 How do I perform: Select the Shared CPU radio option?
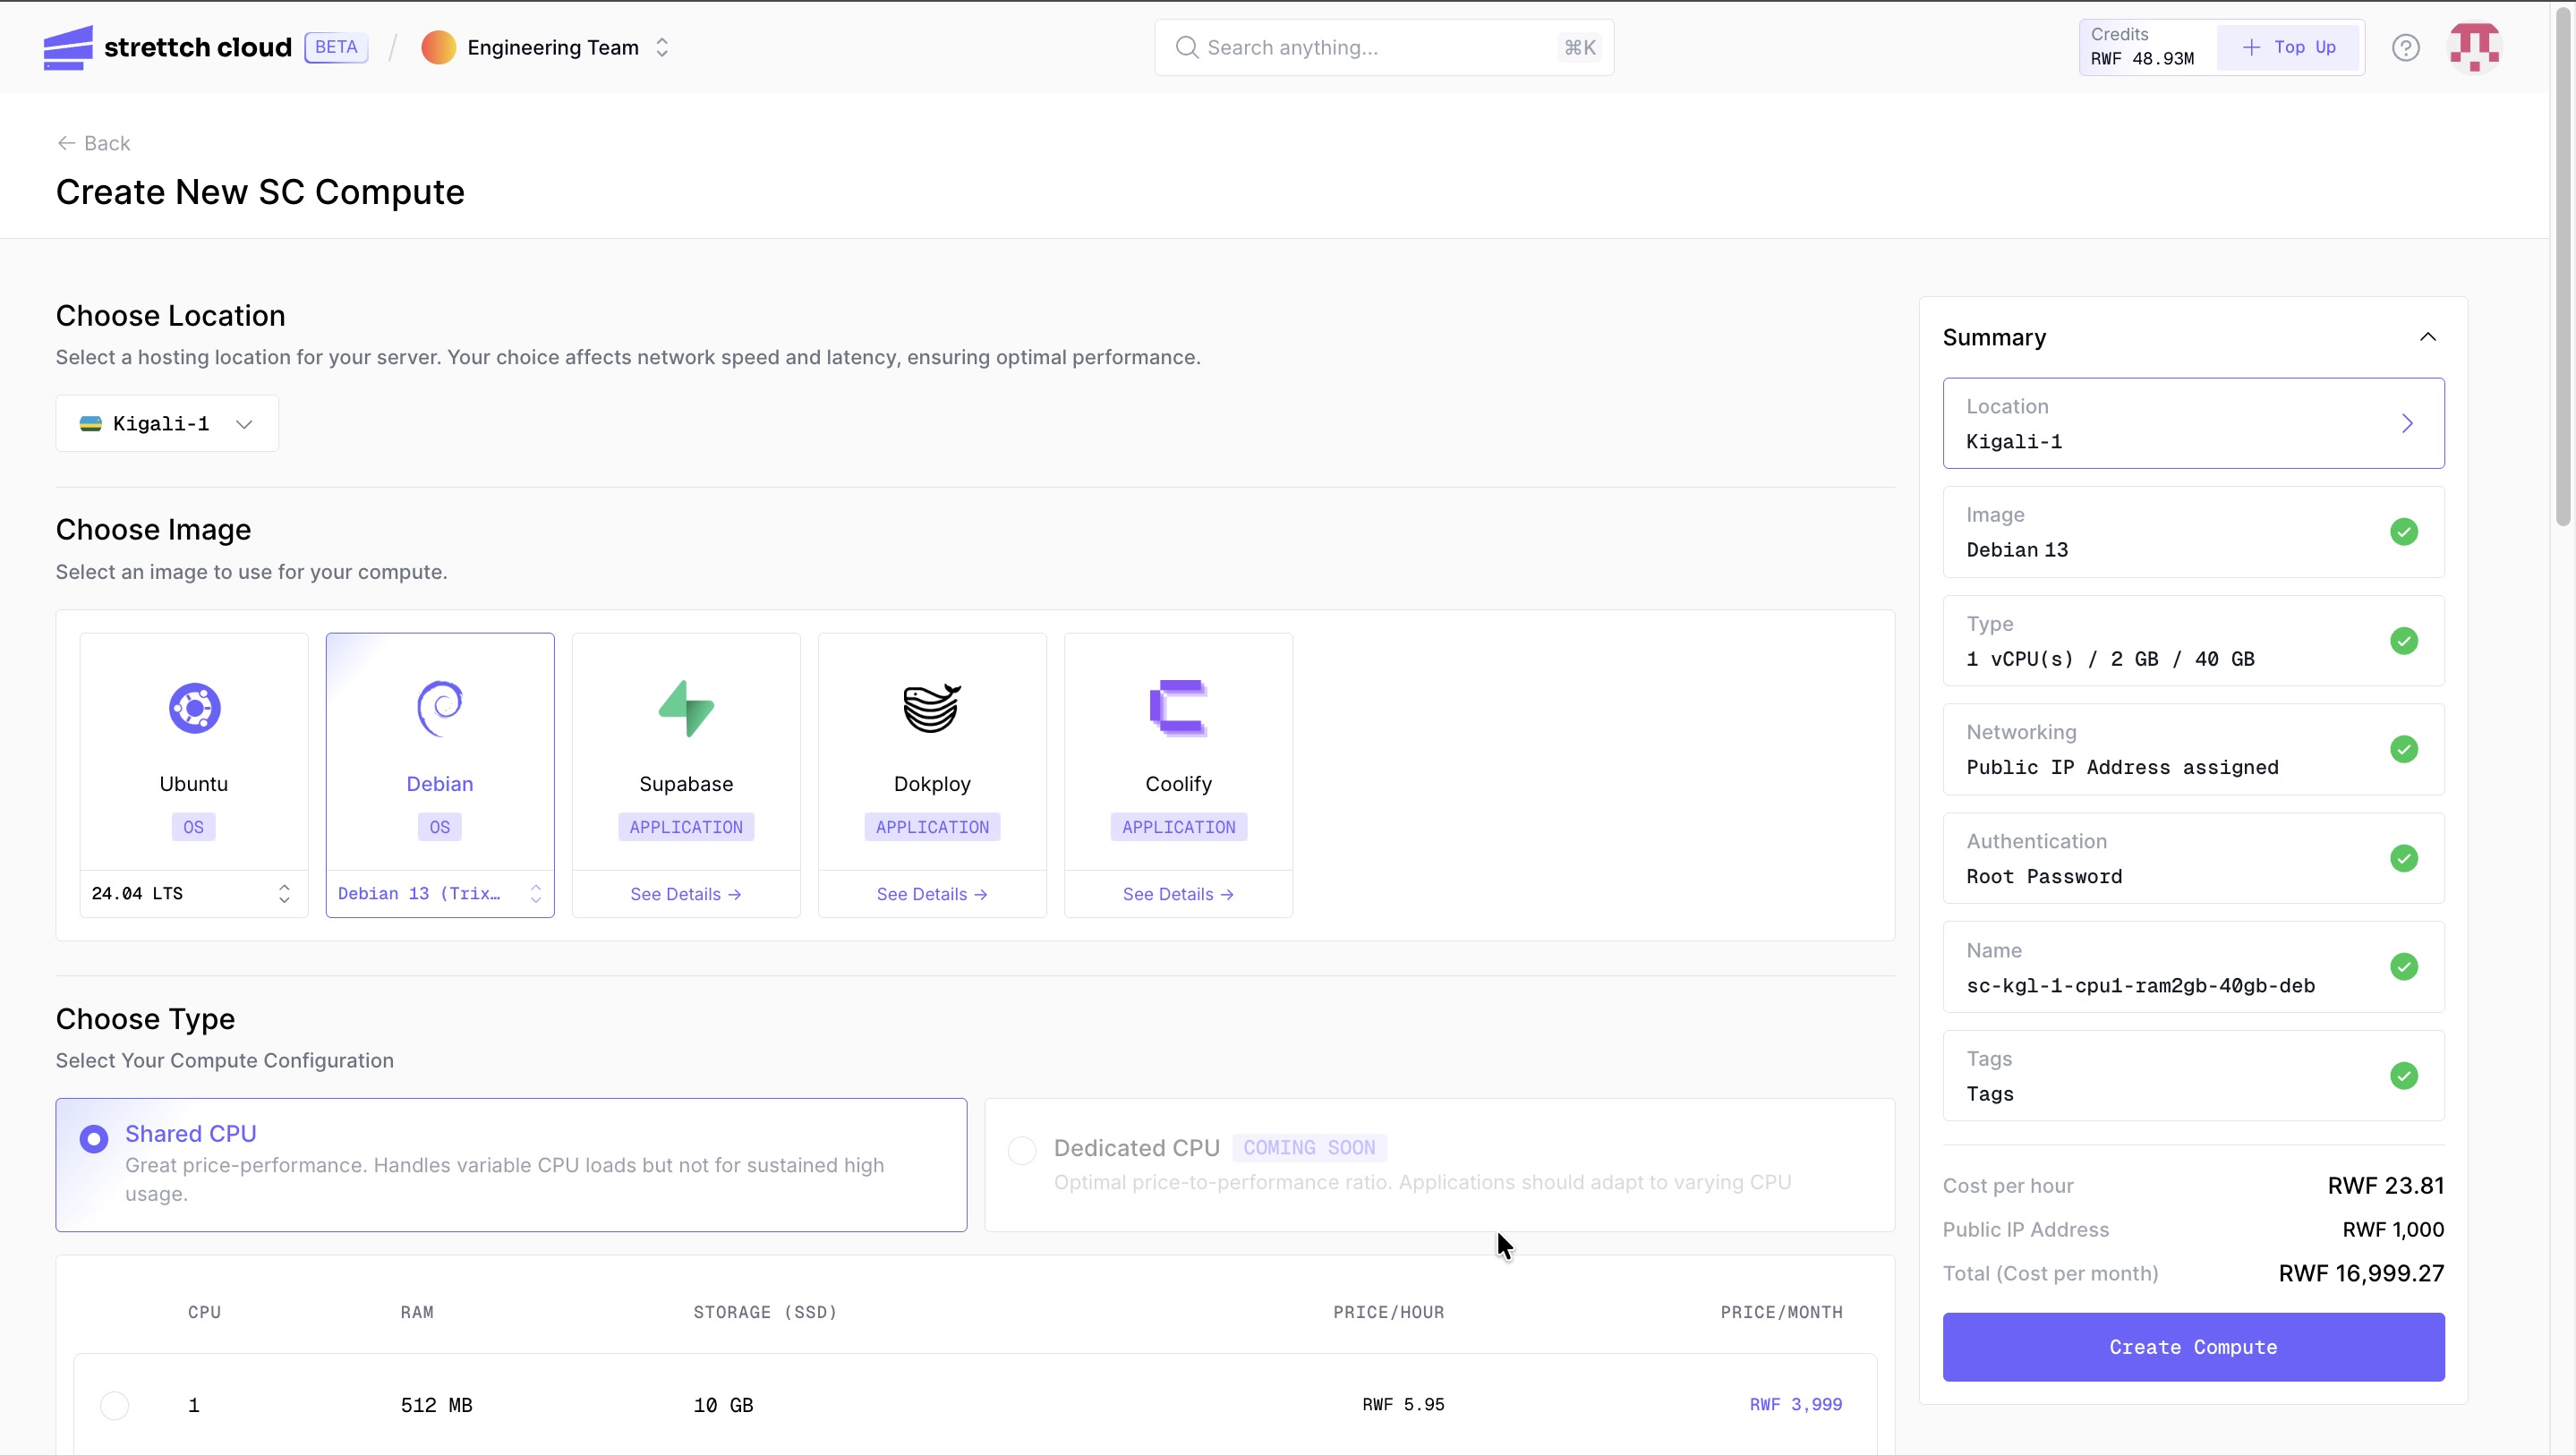coord(94,1138)
